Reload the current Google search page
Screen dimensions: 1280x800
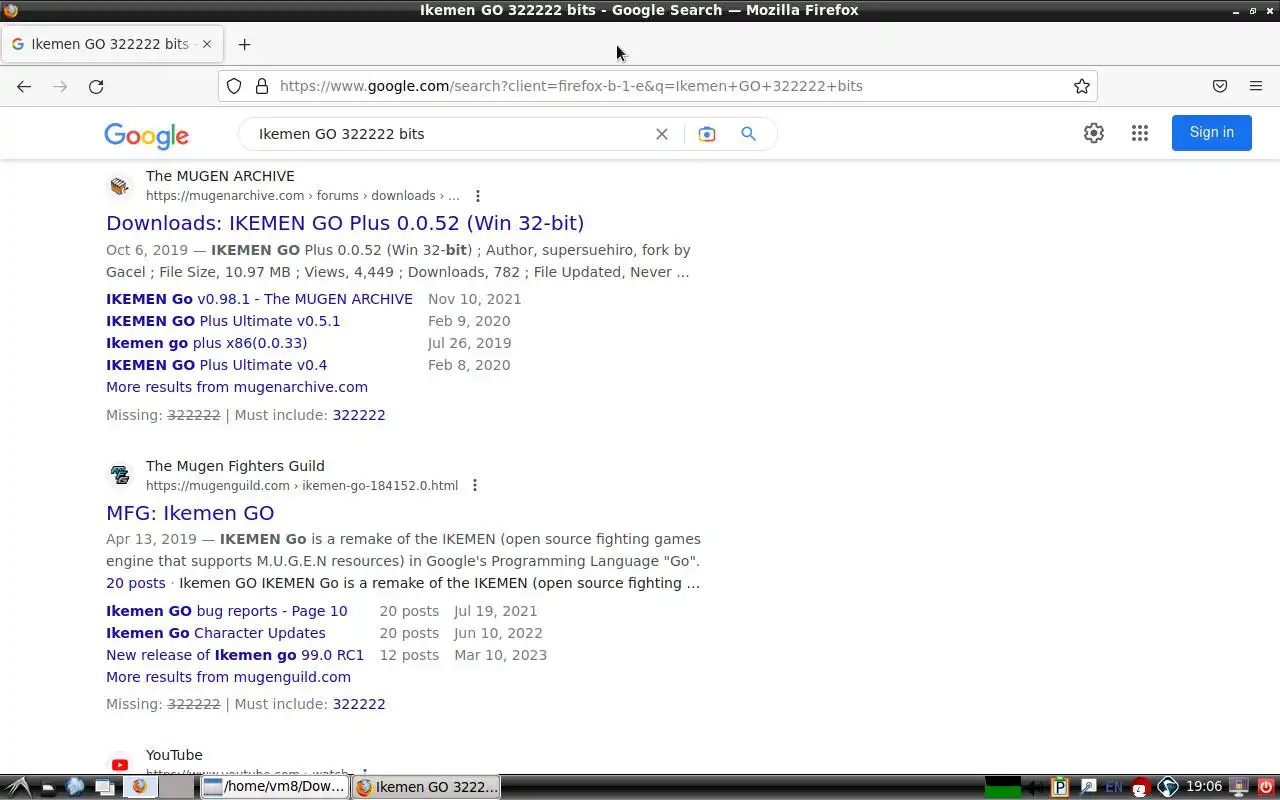(x=96, y=86)
